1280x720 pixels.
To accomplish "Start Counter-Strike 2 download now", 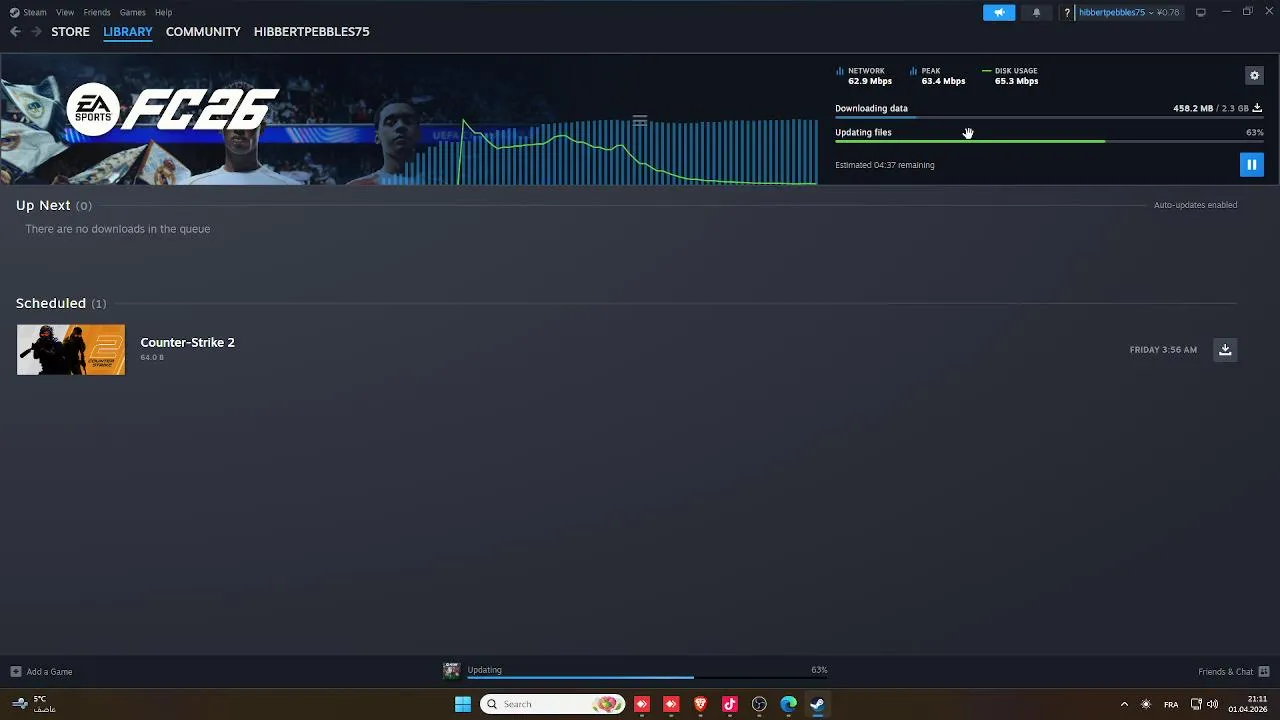I will point(1225,349).
